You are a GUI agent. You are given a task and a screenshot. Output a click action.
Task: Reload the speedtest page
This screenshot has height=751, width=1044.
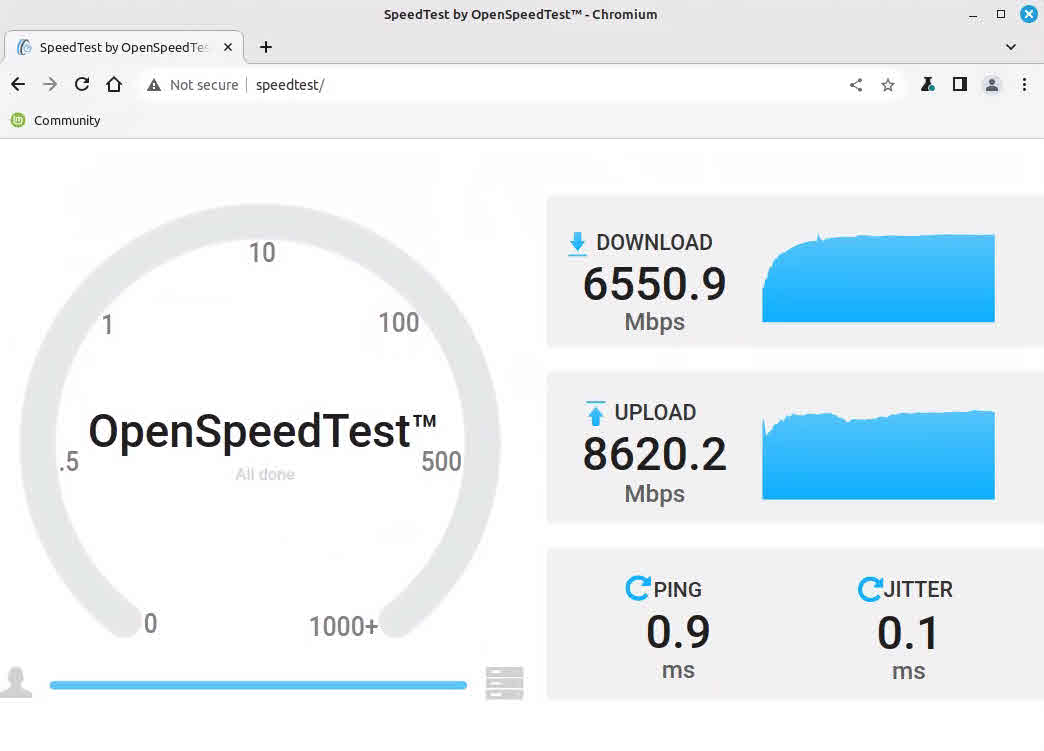coord(82,85)
